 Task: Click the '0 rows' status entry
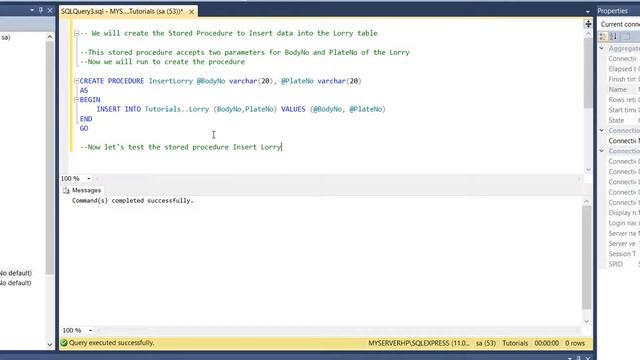575,343
